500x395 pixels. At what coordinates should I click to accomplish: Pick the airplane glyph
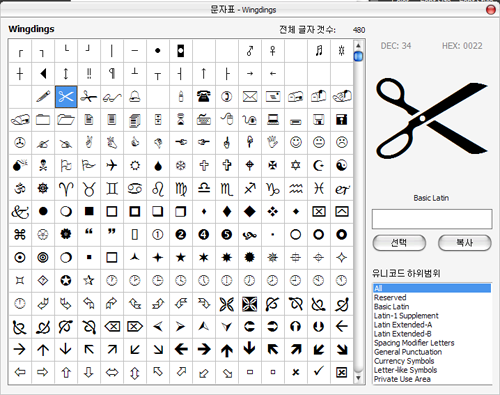point(112,165)
